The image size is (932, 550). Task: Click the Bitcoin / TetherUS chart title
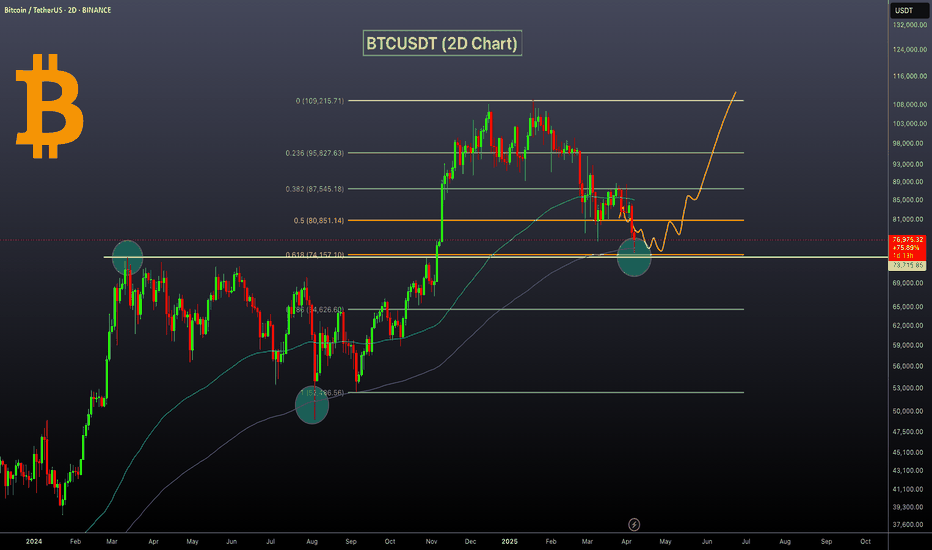click(57, 10)
